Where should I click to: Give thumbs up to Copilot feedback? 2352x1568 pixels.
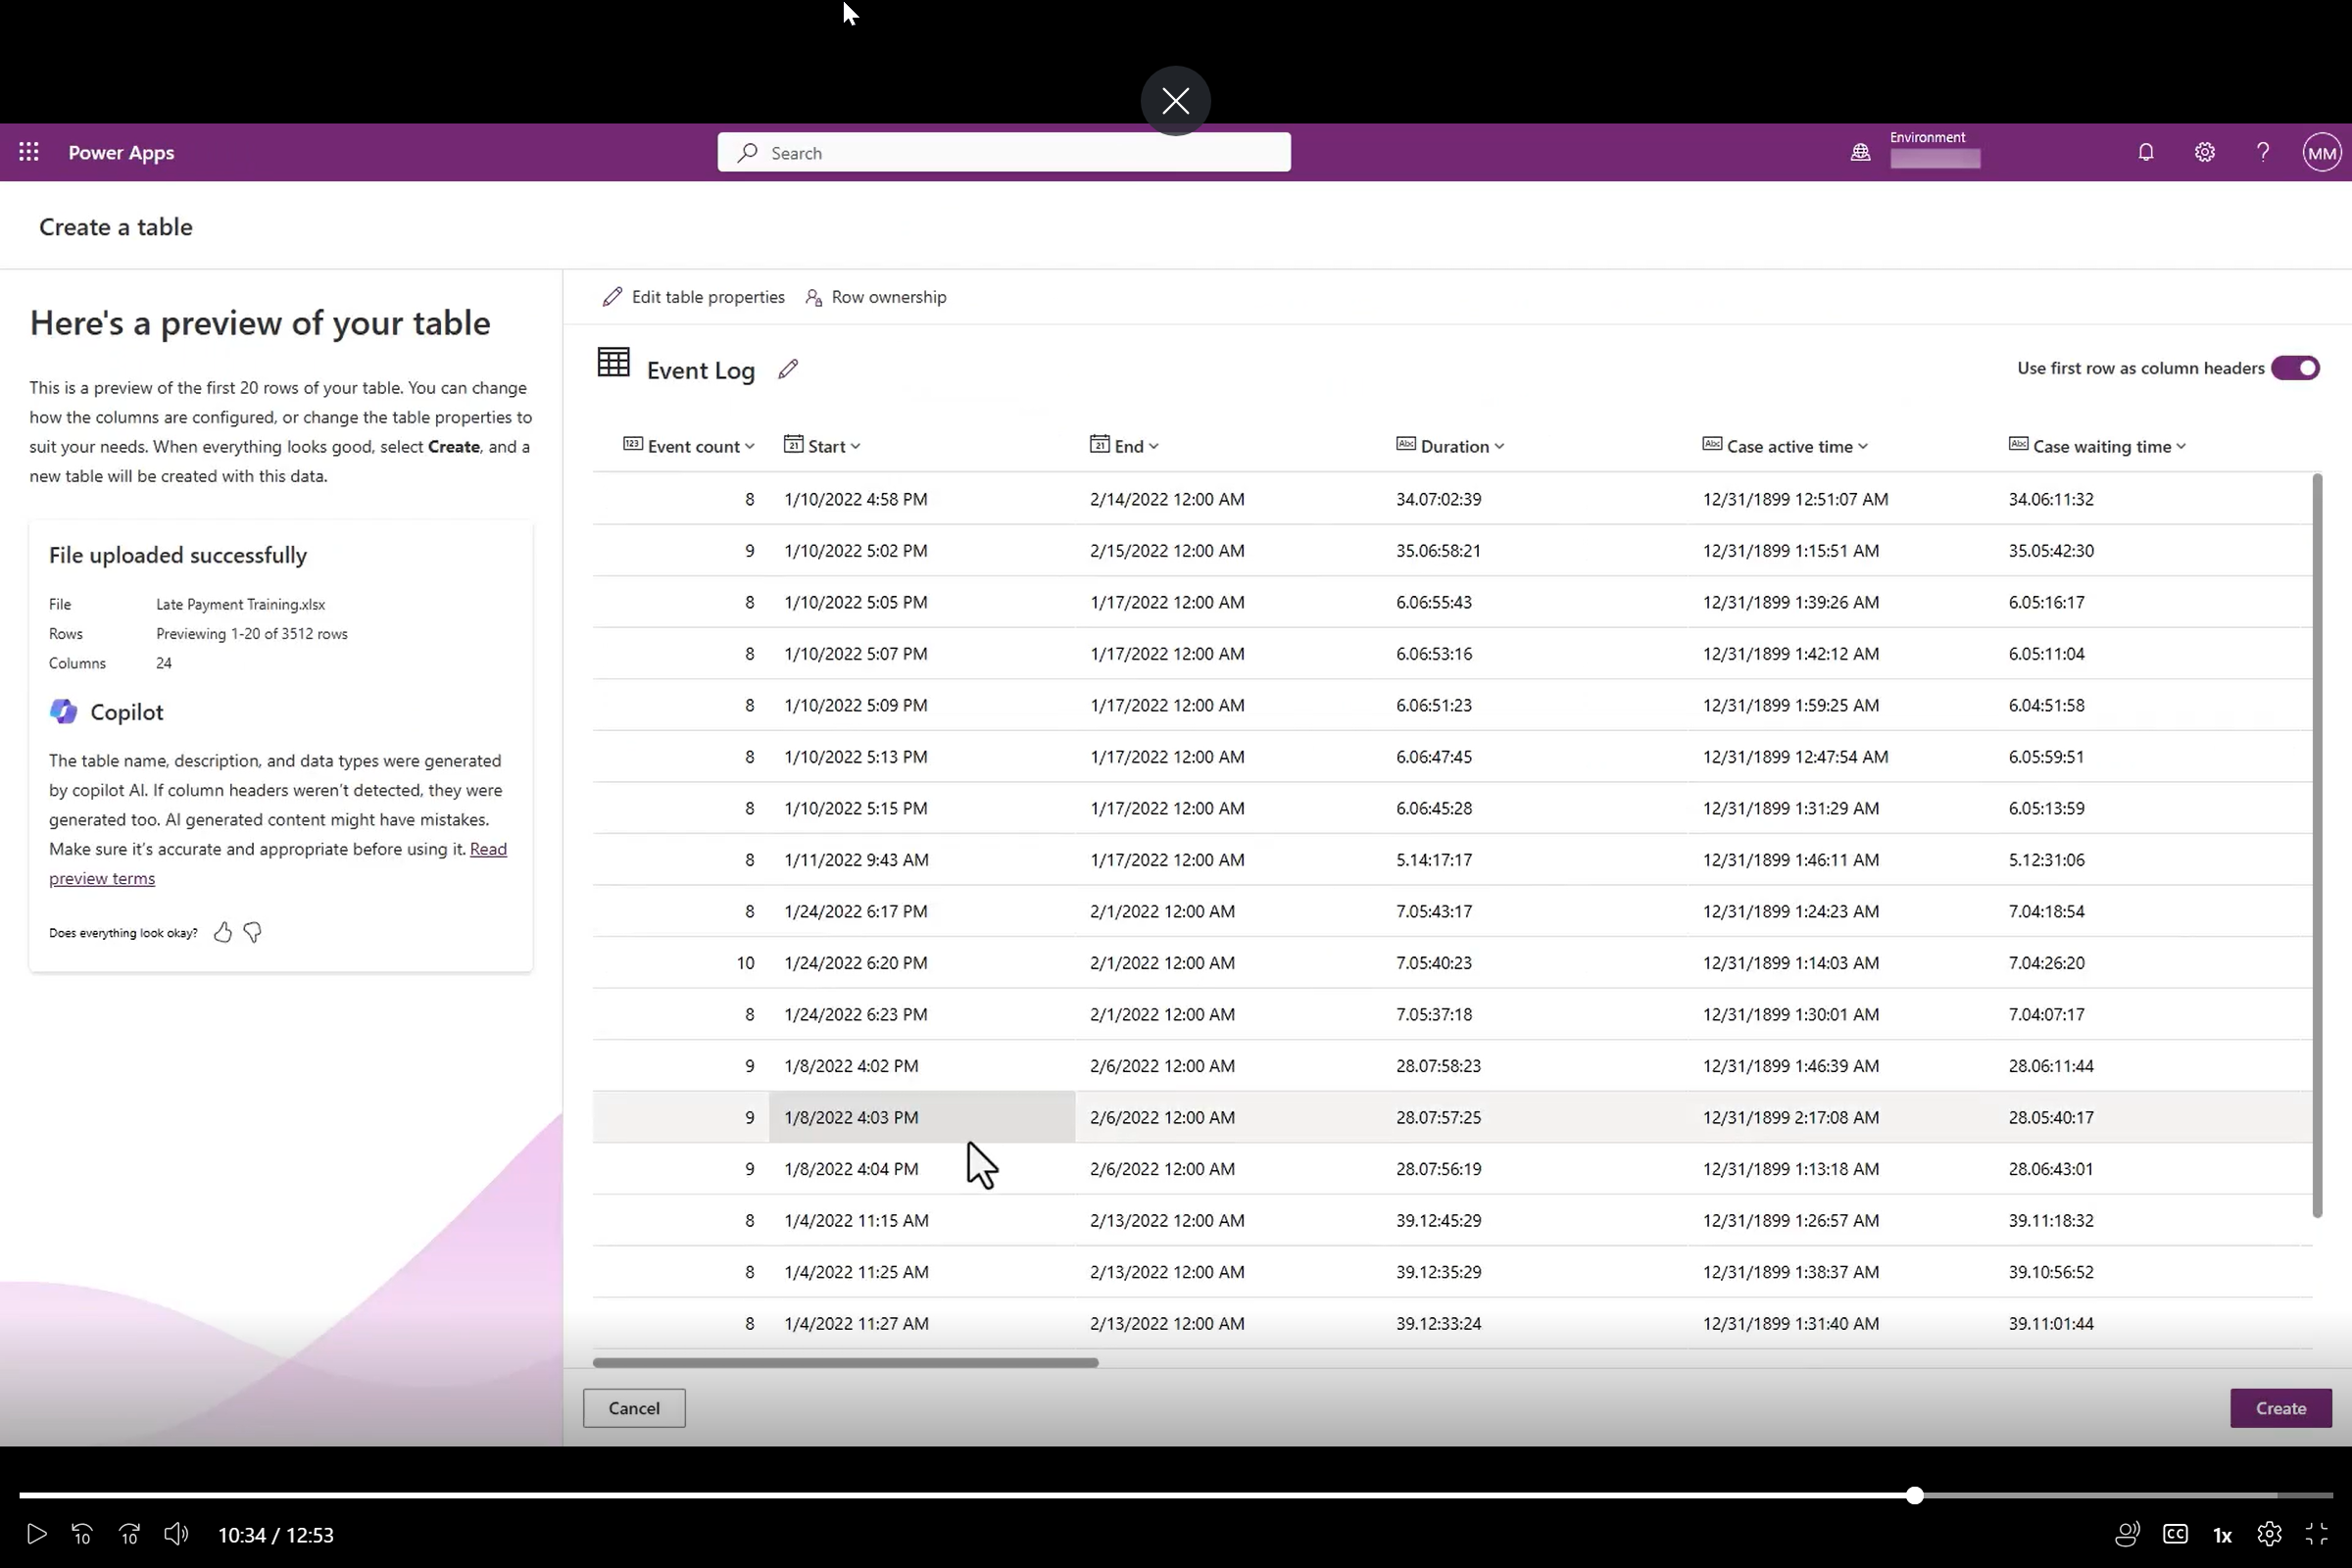click(223, 931)
